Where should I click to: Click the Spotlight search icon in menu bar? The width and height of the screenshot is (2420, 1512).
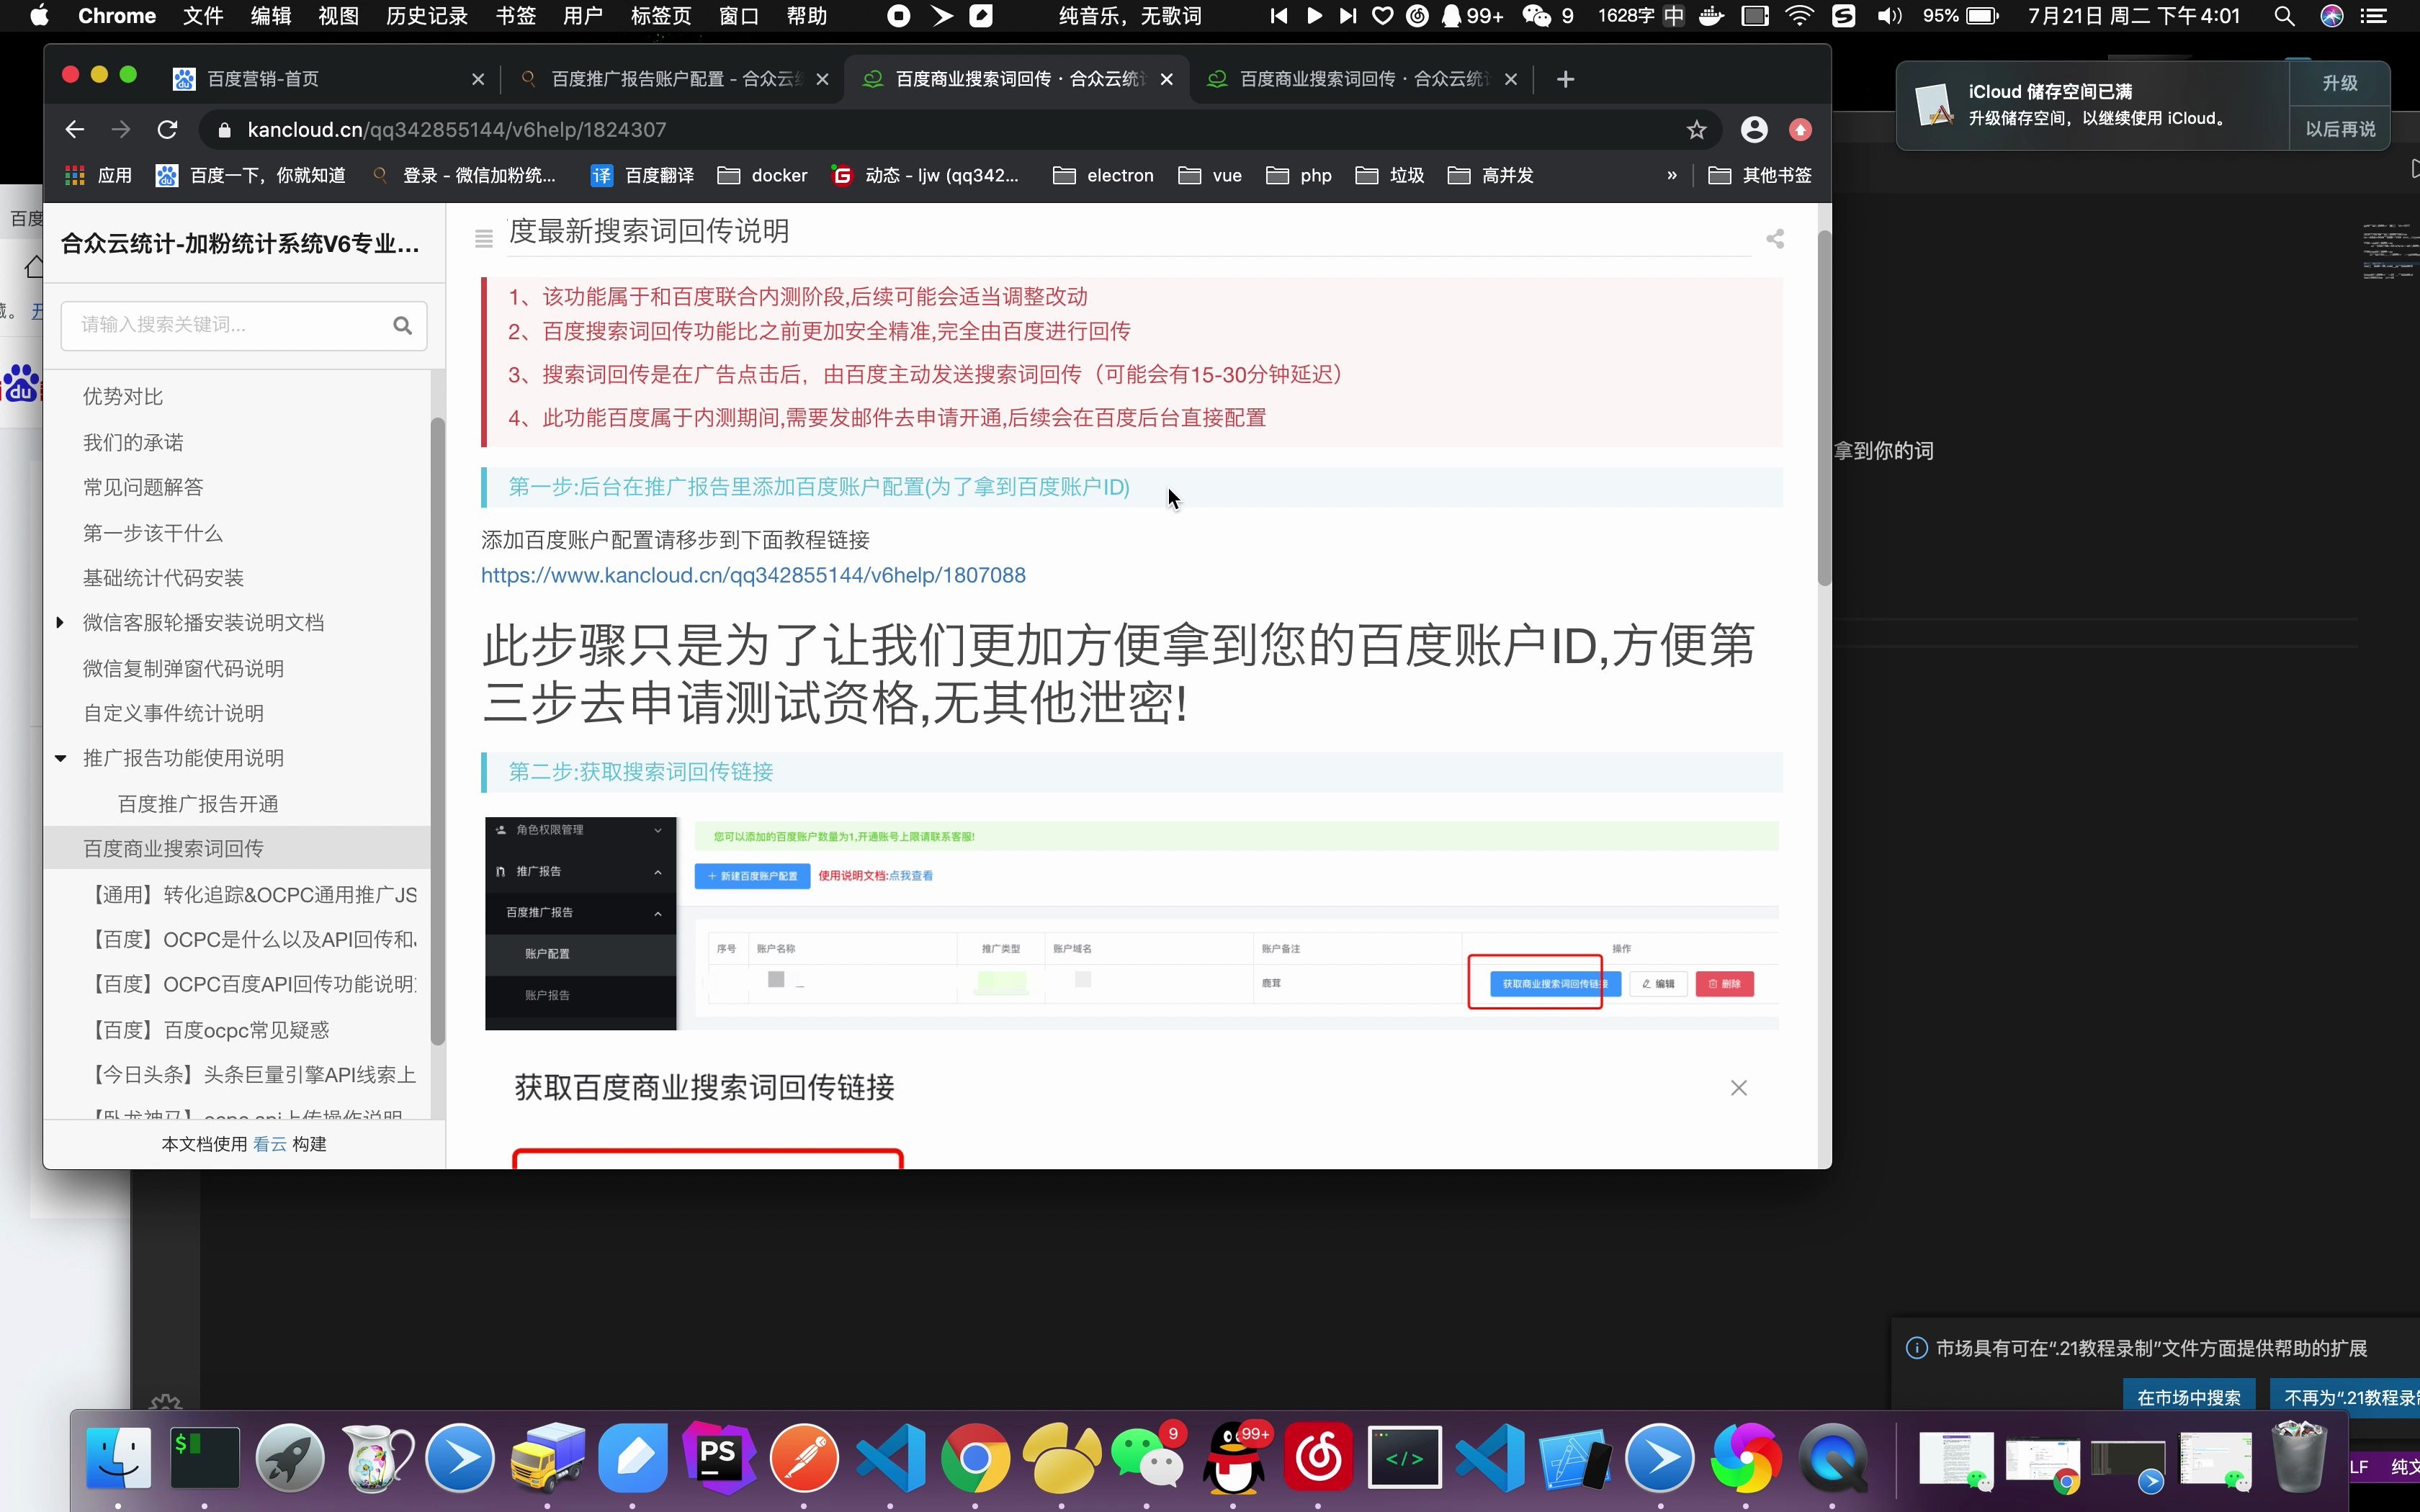pyautogui.click(x=2284, y=16)
